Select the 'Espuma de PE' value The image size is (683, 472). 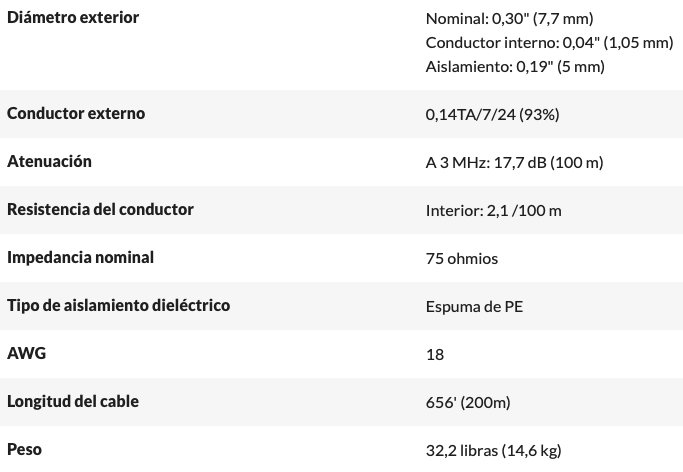click(474, 306)
